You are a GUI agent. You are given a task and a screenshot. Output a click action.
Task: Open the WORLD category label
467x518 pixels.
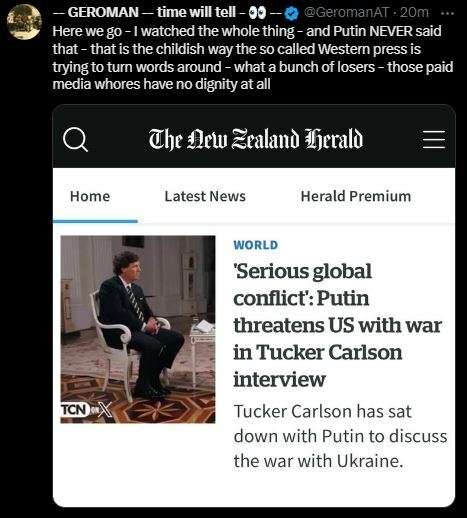coord(256,245)
